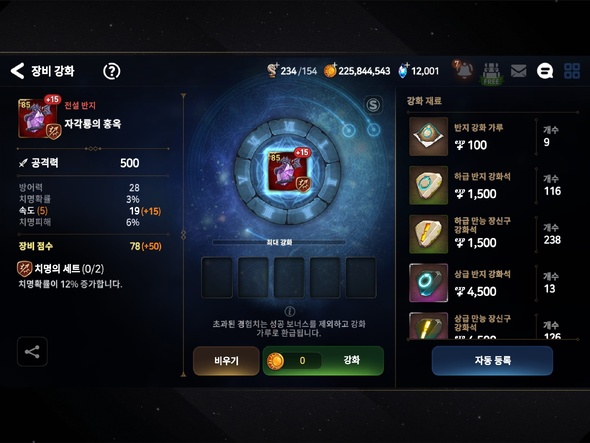Image resolution: width=590 pixels, height=443 pixels.
Task: Open the notification bell icon
Action: 463,69
